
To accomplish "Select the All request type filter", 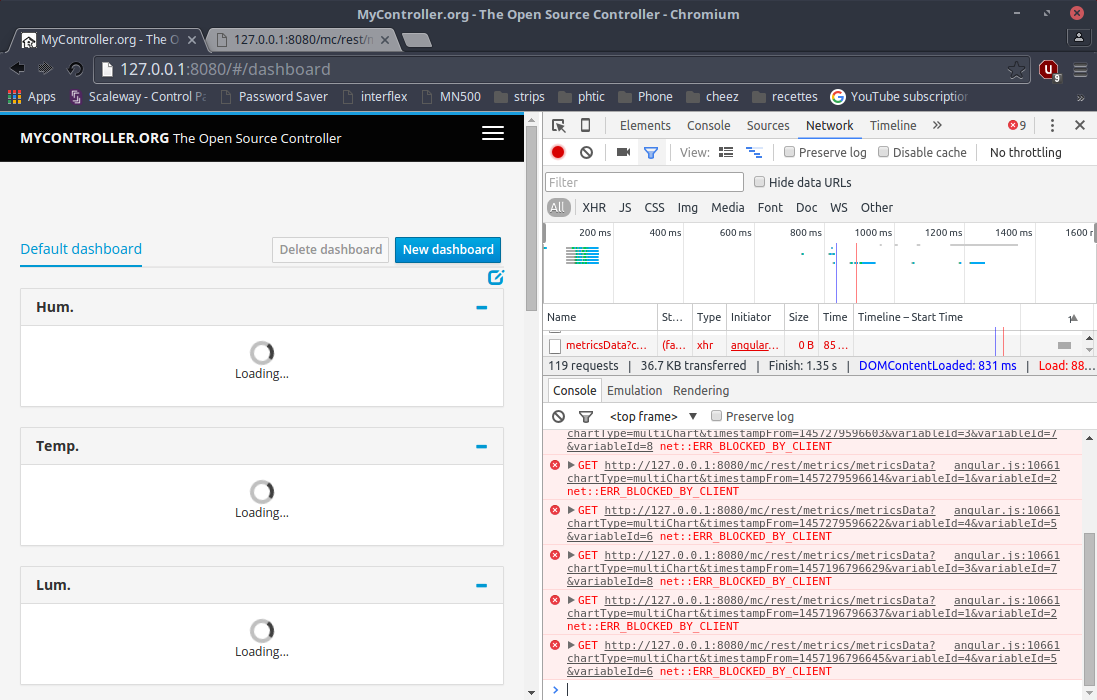I will click(558, 207).
